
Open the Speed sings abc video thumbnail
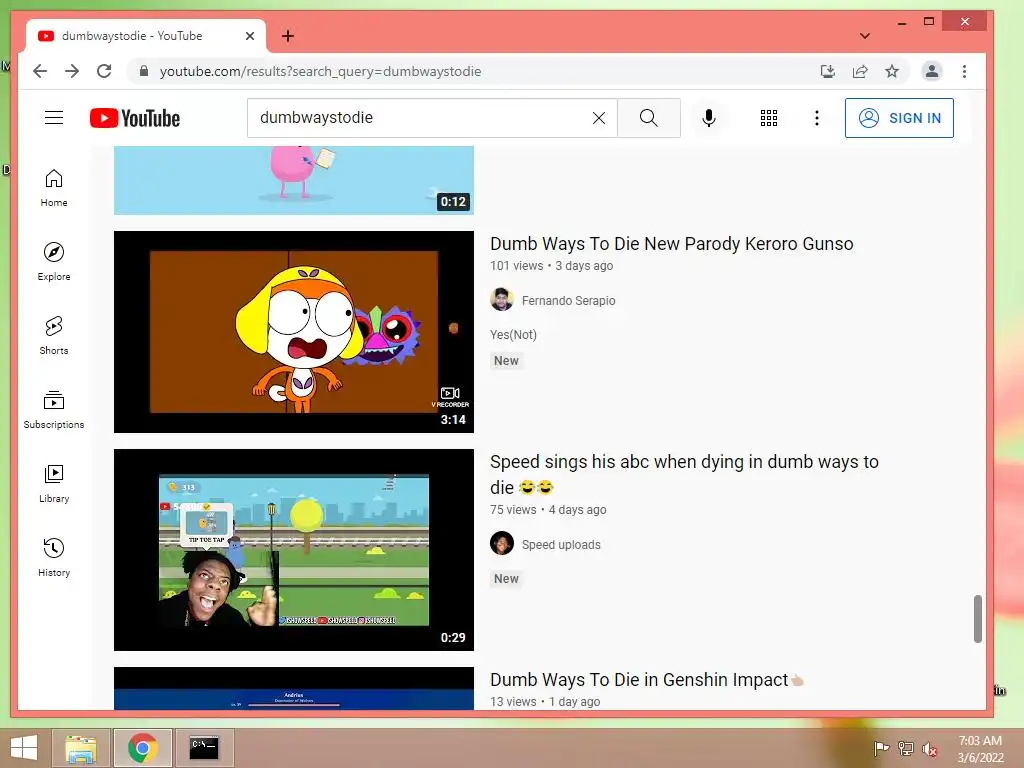(294, 550)
